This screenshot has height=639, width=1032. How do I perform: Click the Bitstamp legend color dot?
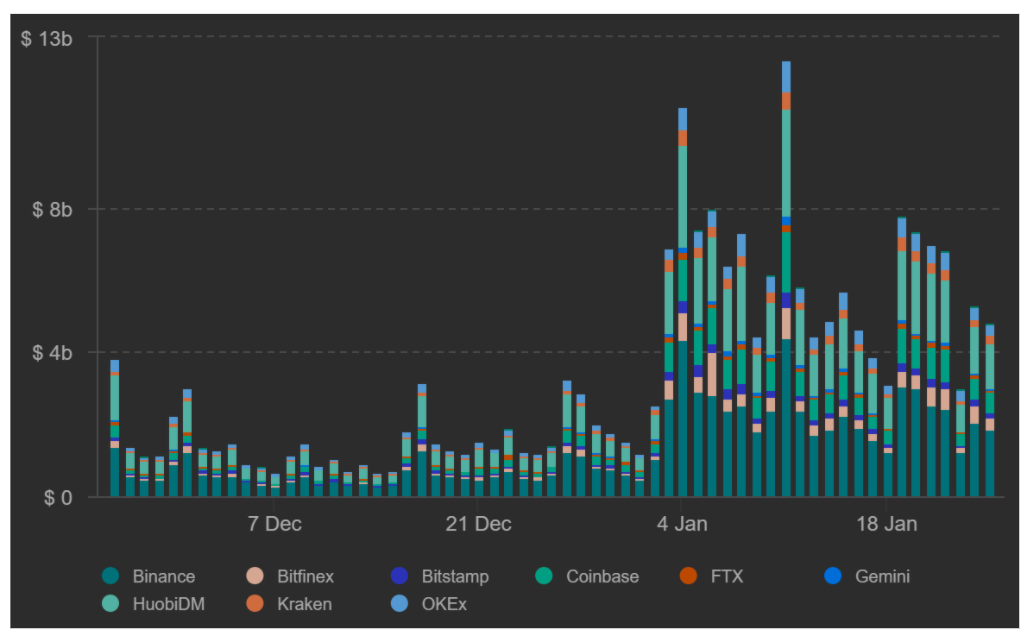[399, 576]
